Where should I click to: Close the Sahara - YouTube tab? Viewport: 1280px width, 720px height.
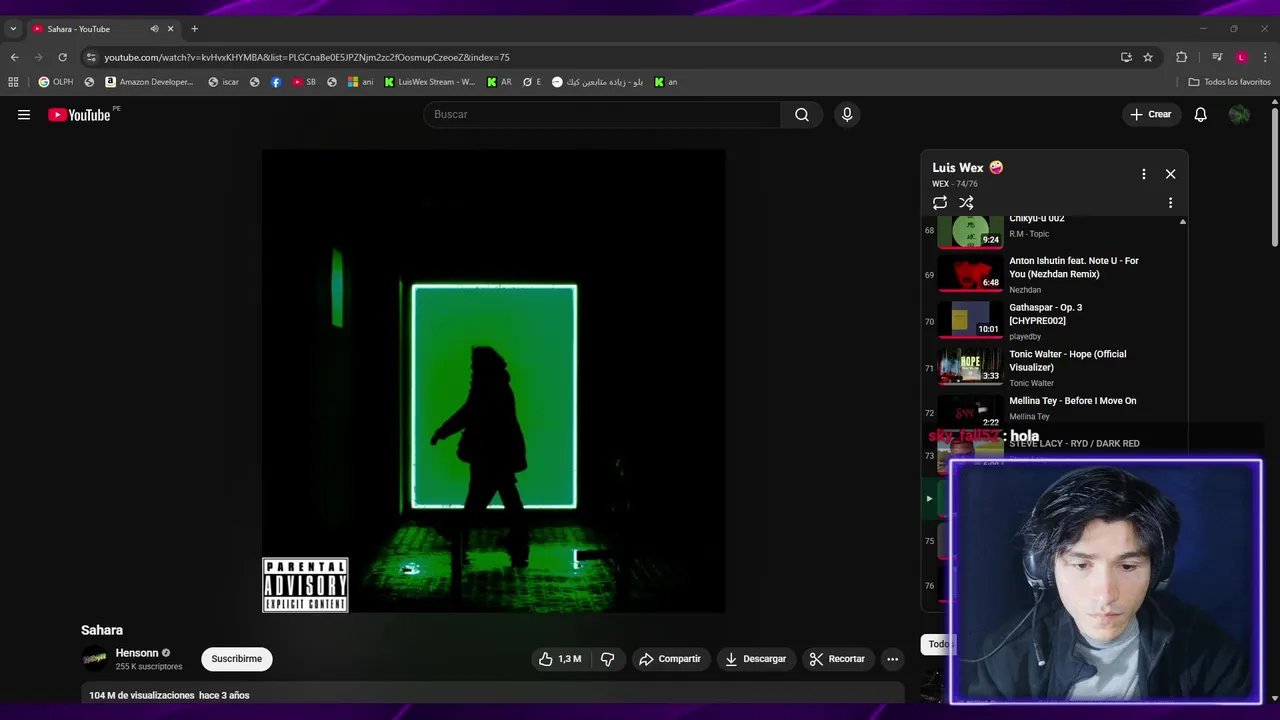(x=170, y=29)
